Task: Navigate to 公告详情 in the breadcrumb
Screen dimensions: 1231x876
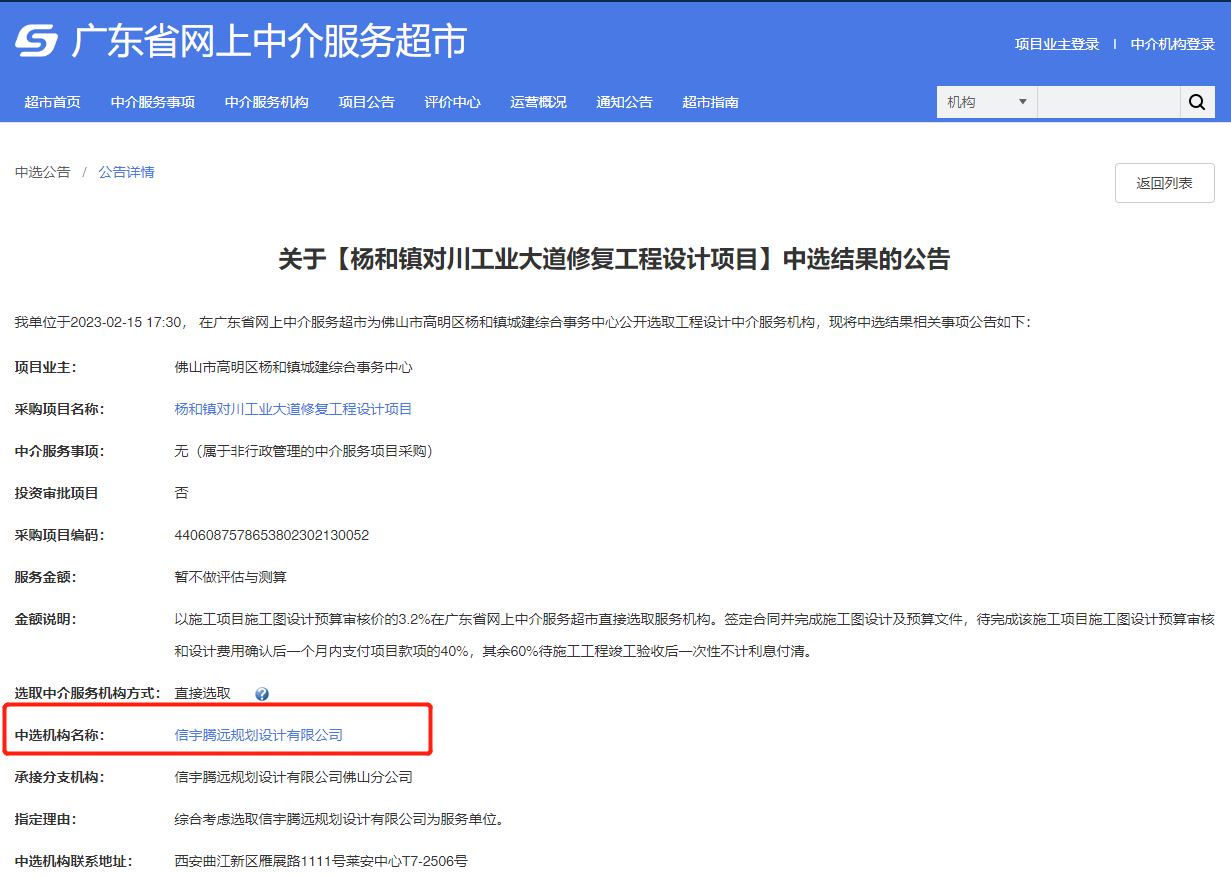Action: (x=126, y=171)
